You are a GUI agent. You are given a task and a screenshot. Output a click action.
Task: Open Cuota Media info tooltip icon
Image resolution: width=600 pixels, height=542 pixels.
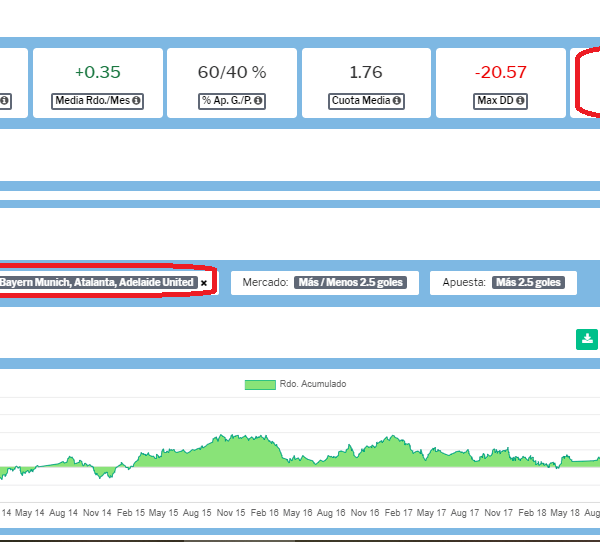point(397,101)
